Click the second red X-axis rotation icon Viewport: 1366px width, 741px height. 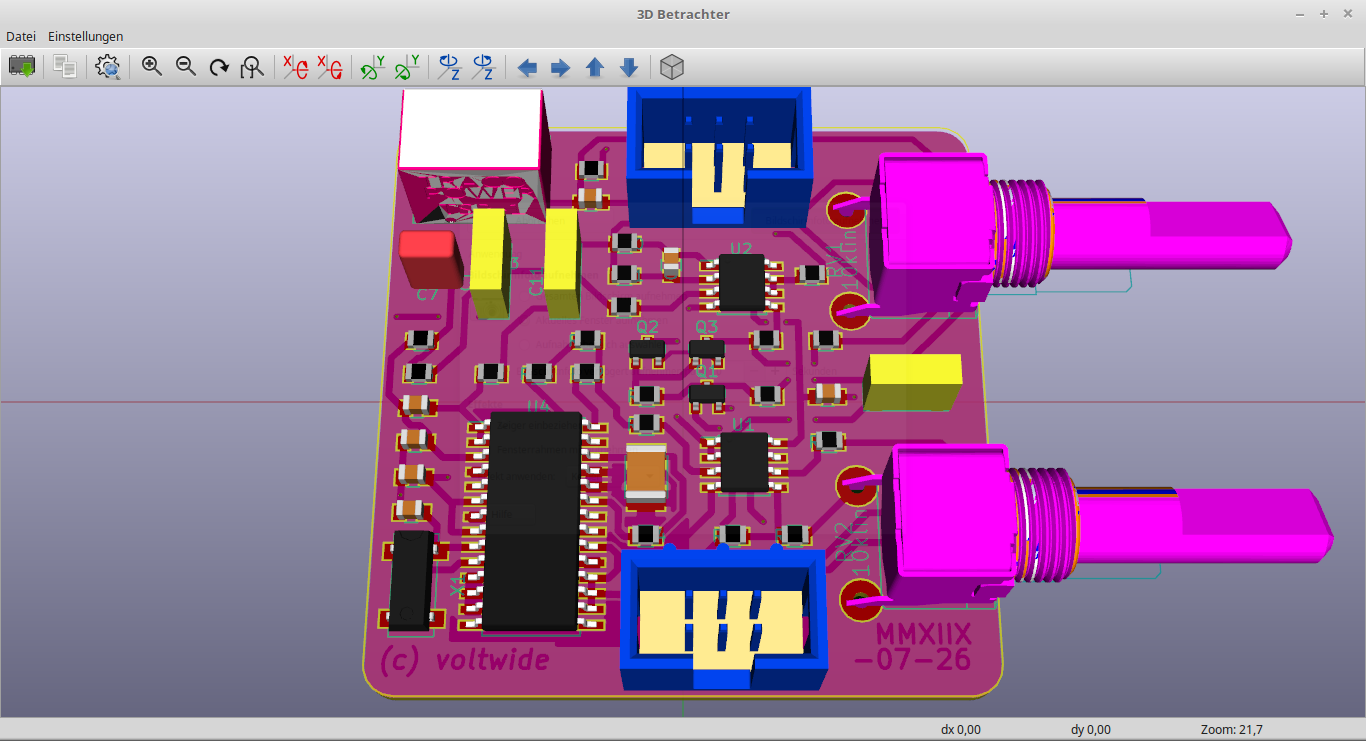point(329,67)
